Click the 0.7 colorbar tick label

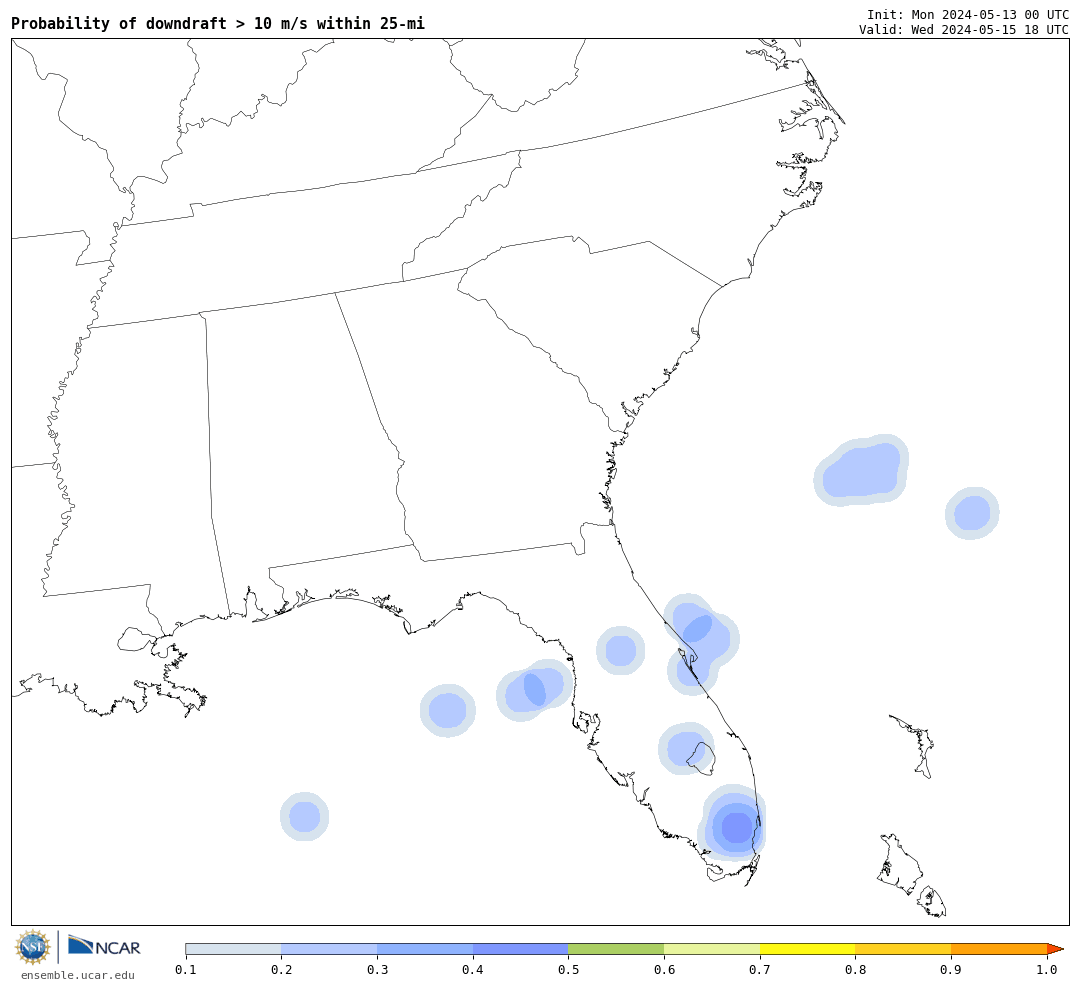point(760,970)
